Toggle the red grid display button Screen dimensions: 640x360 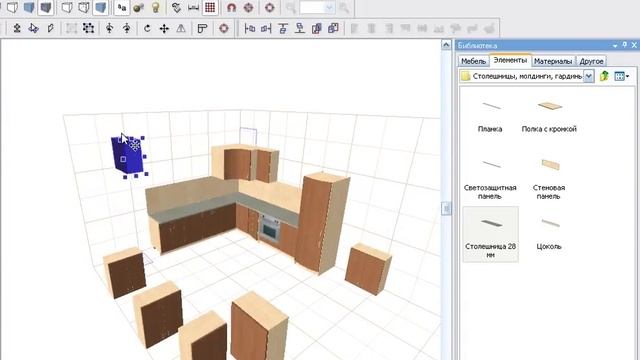[210, 7]
